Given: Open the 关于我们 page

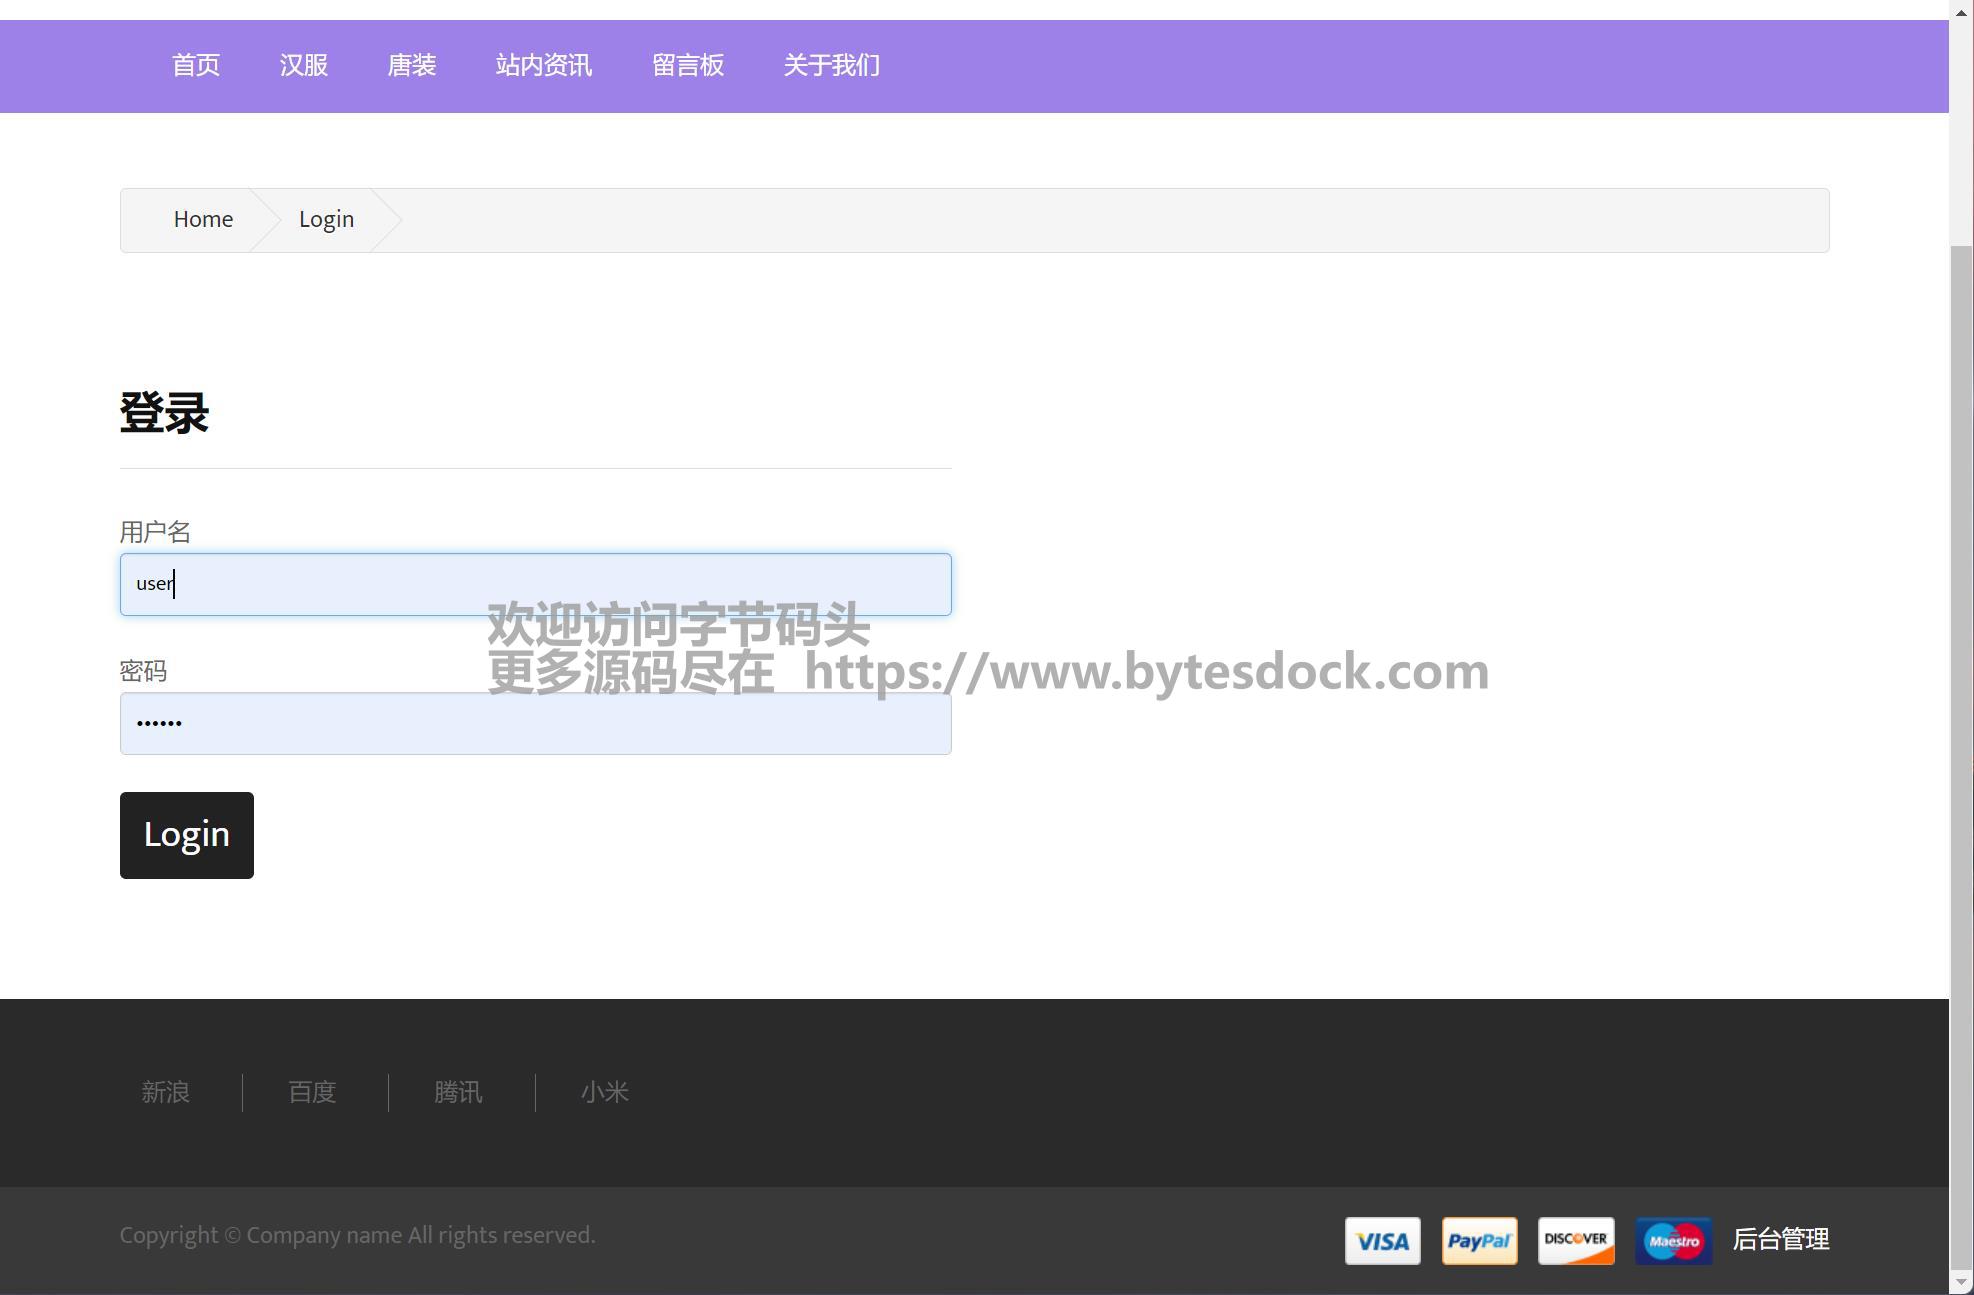Looking at the screenshot, I should (832, 66).
